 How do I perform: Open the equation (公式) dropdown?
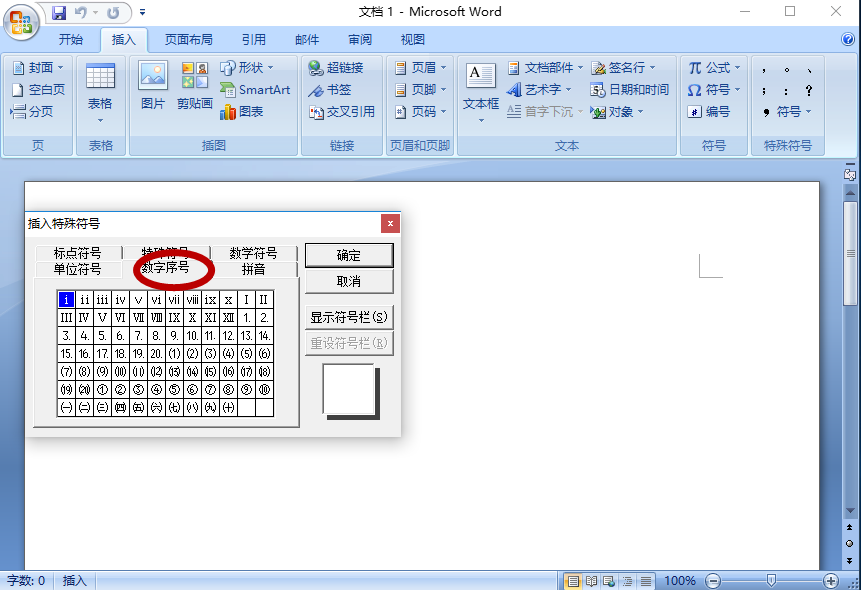pyautogui.click(x=714, y=68)
